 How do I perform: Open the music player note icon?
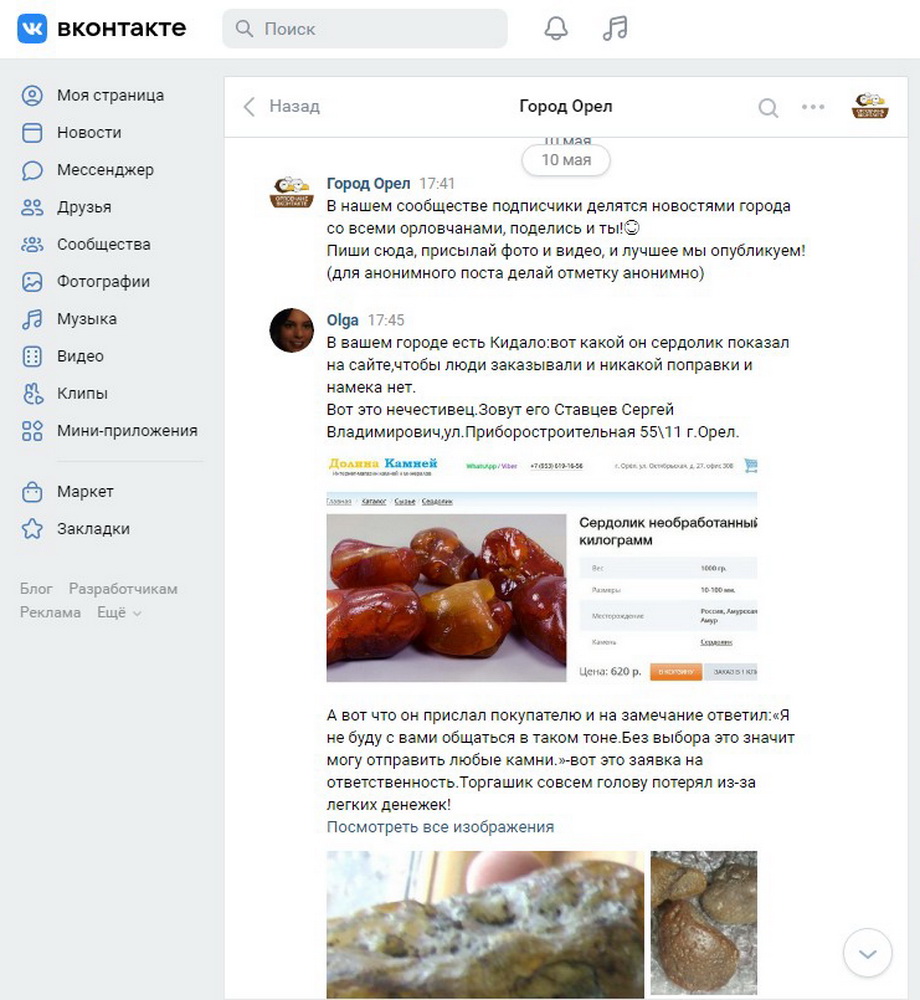(615, 29)
